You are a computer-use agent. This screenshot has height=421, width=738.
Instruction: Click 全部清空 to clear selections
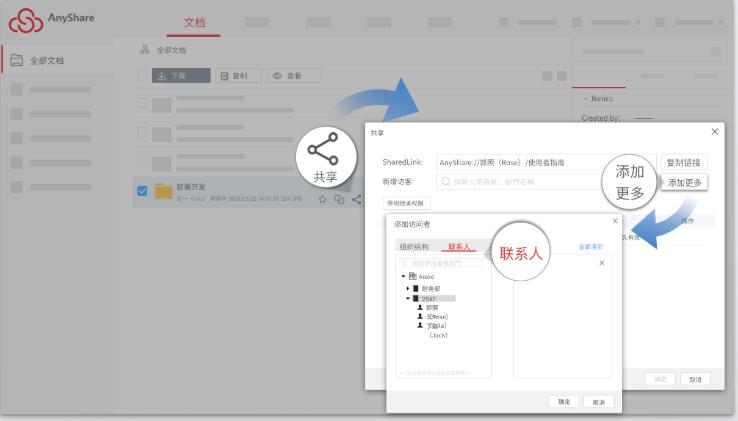point(593,246)
